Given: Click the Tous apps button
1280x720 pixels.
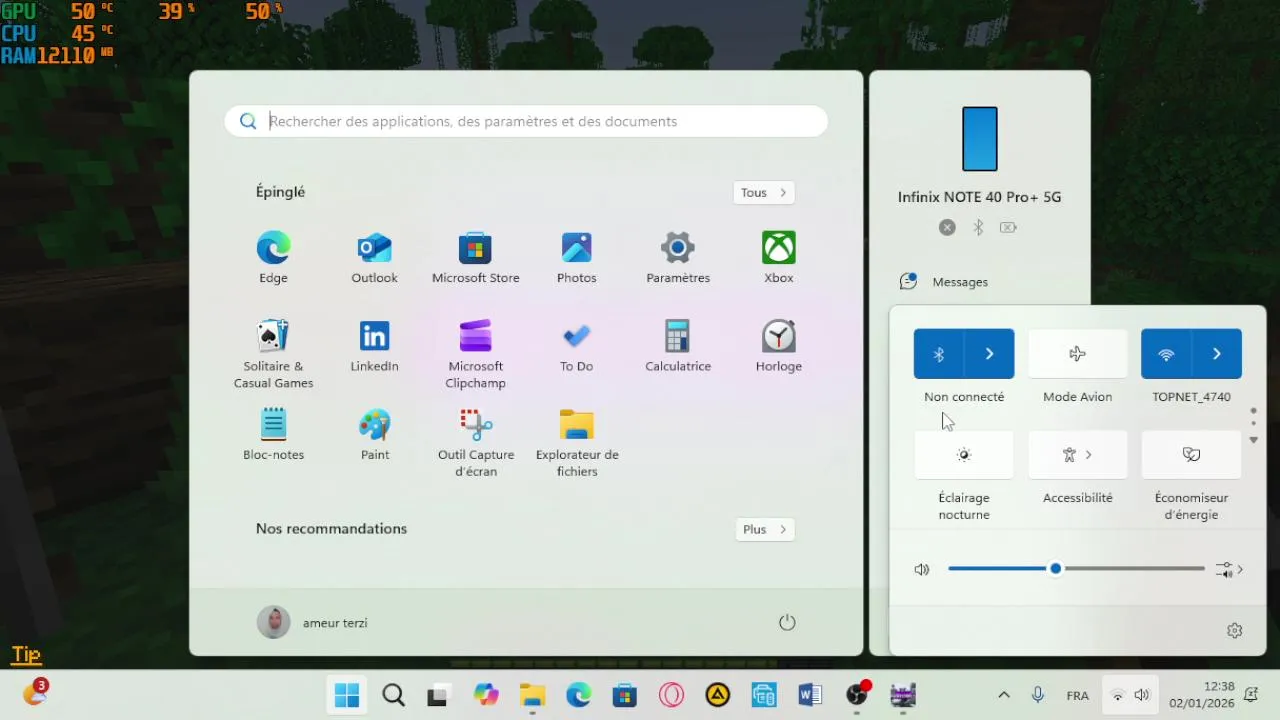Looking at the screenshot, I should 765,193.
